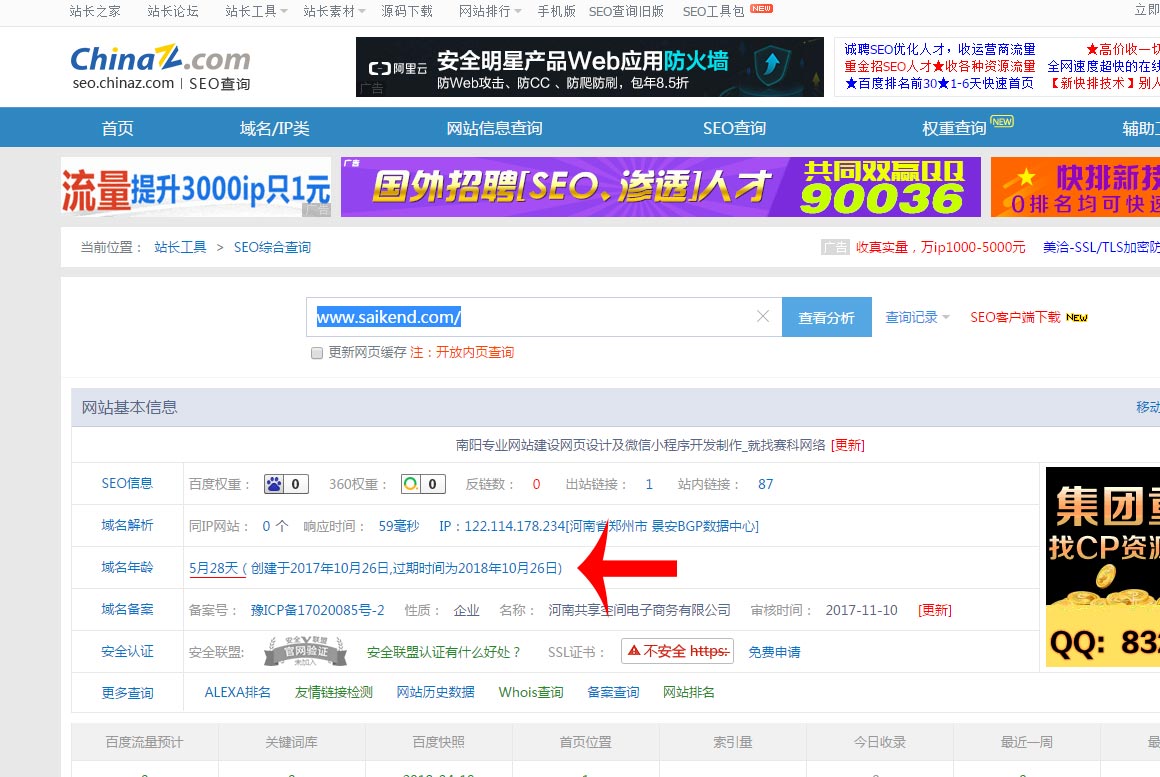Click the 流量提升3000ip只1元 banner
1160x777 pixels.
(x=196, y=186)
